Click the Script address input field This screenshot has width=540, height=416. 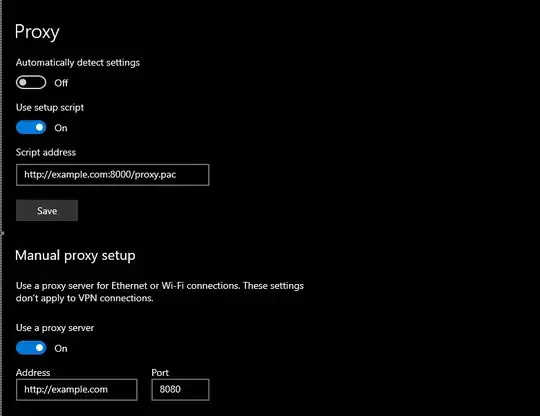(113, 175)
